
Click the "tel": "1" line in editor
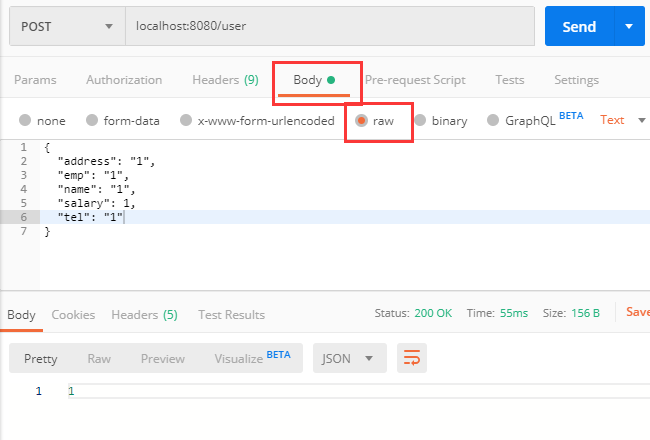tap(90, 217)
